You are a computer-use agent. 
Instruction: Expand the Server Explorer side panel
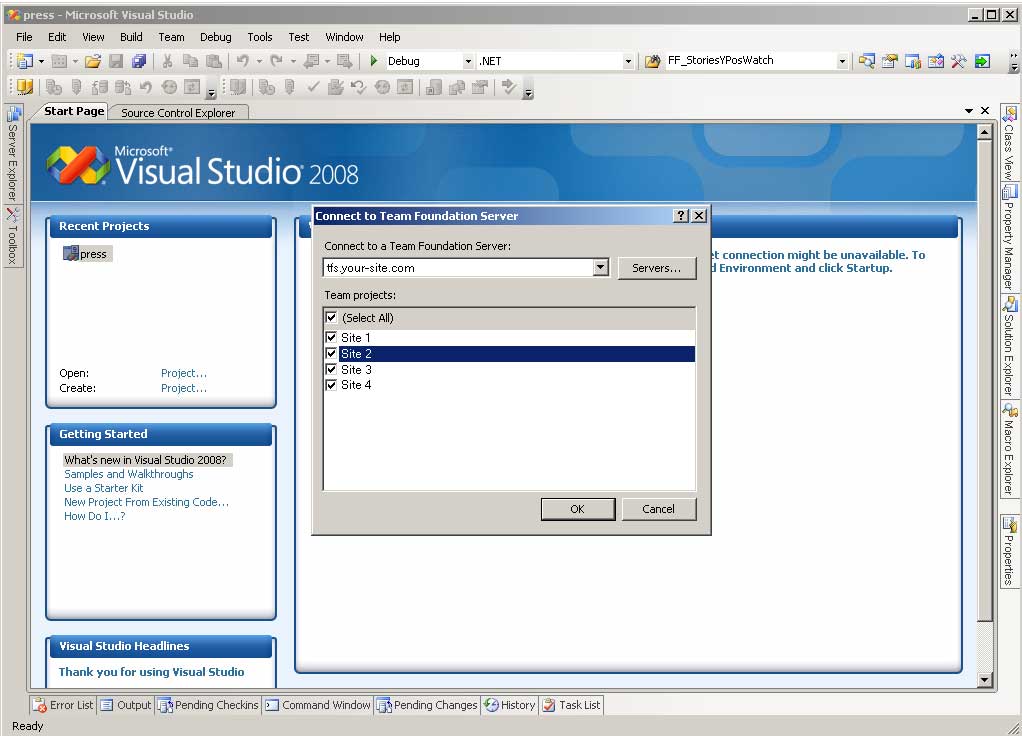click(x=12, y=154)
